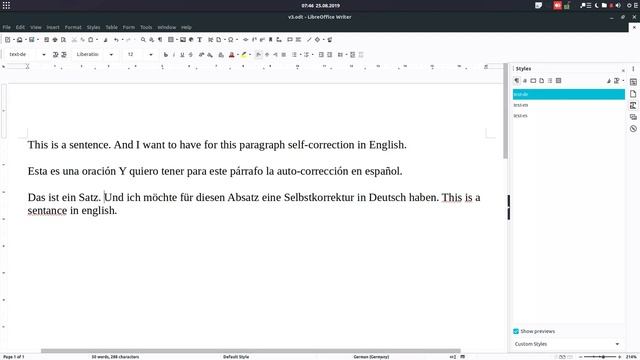Open the font name dropdown arrow
The width and height of the screenshot is (640, 360).
click(x=111, y=54)
